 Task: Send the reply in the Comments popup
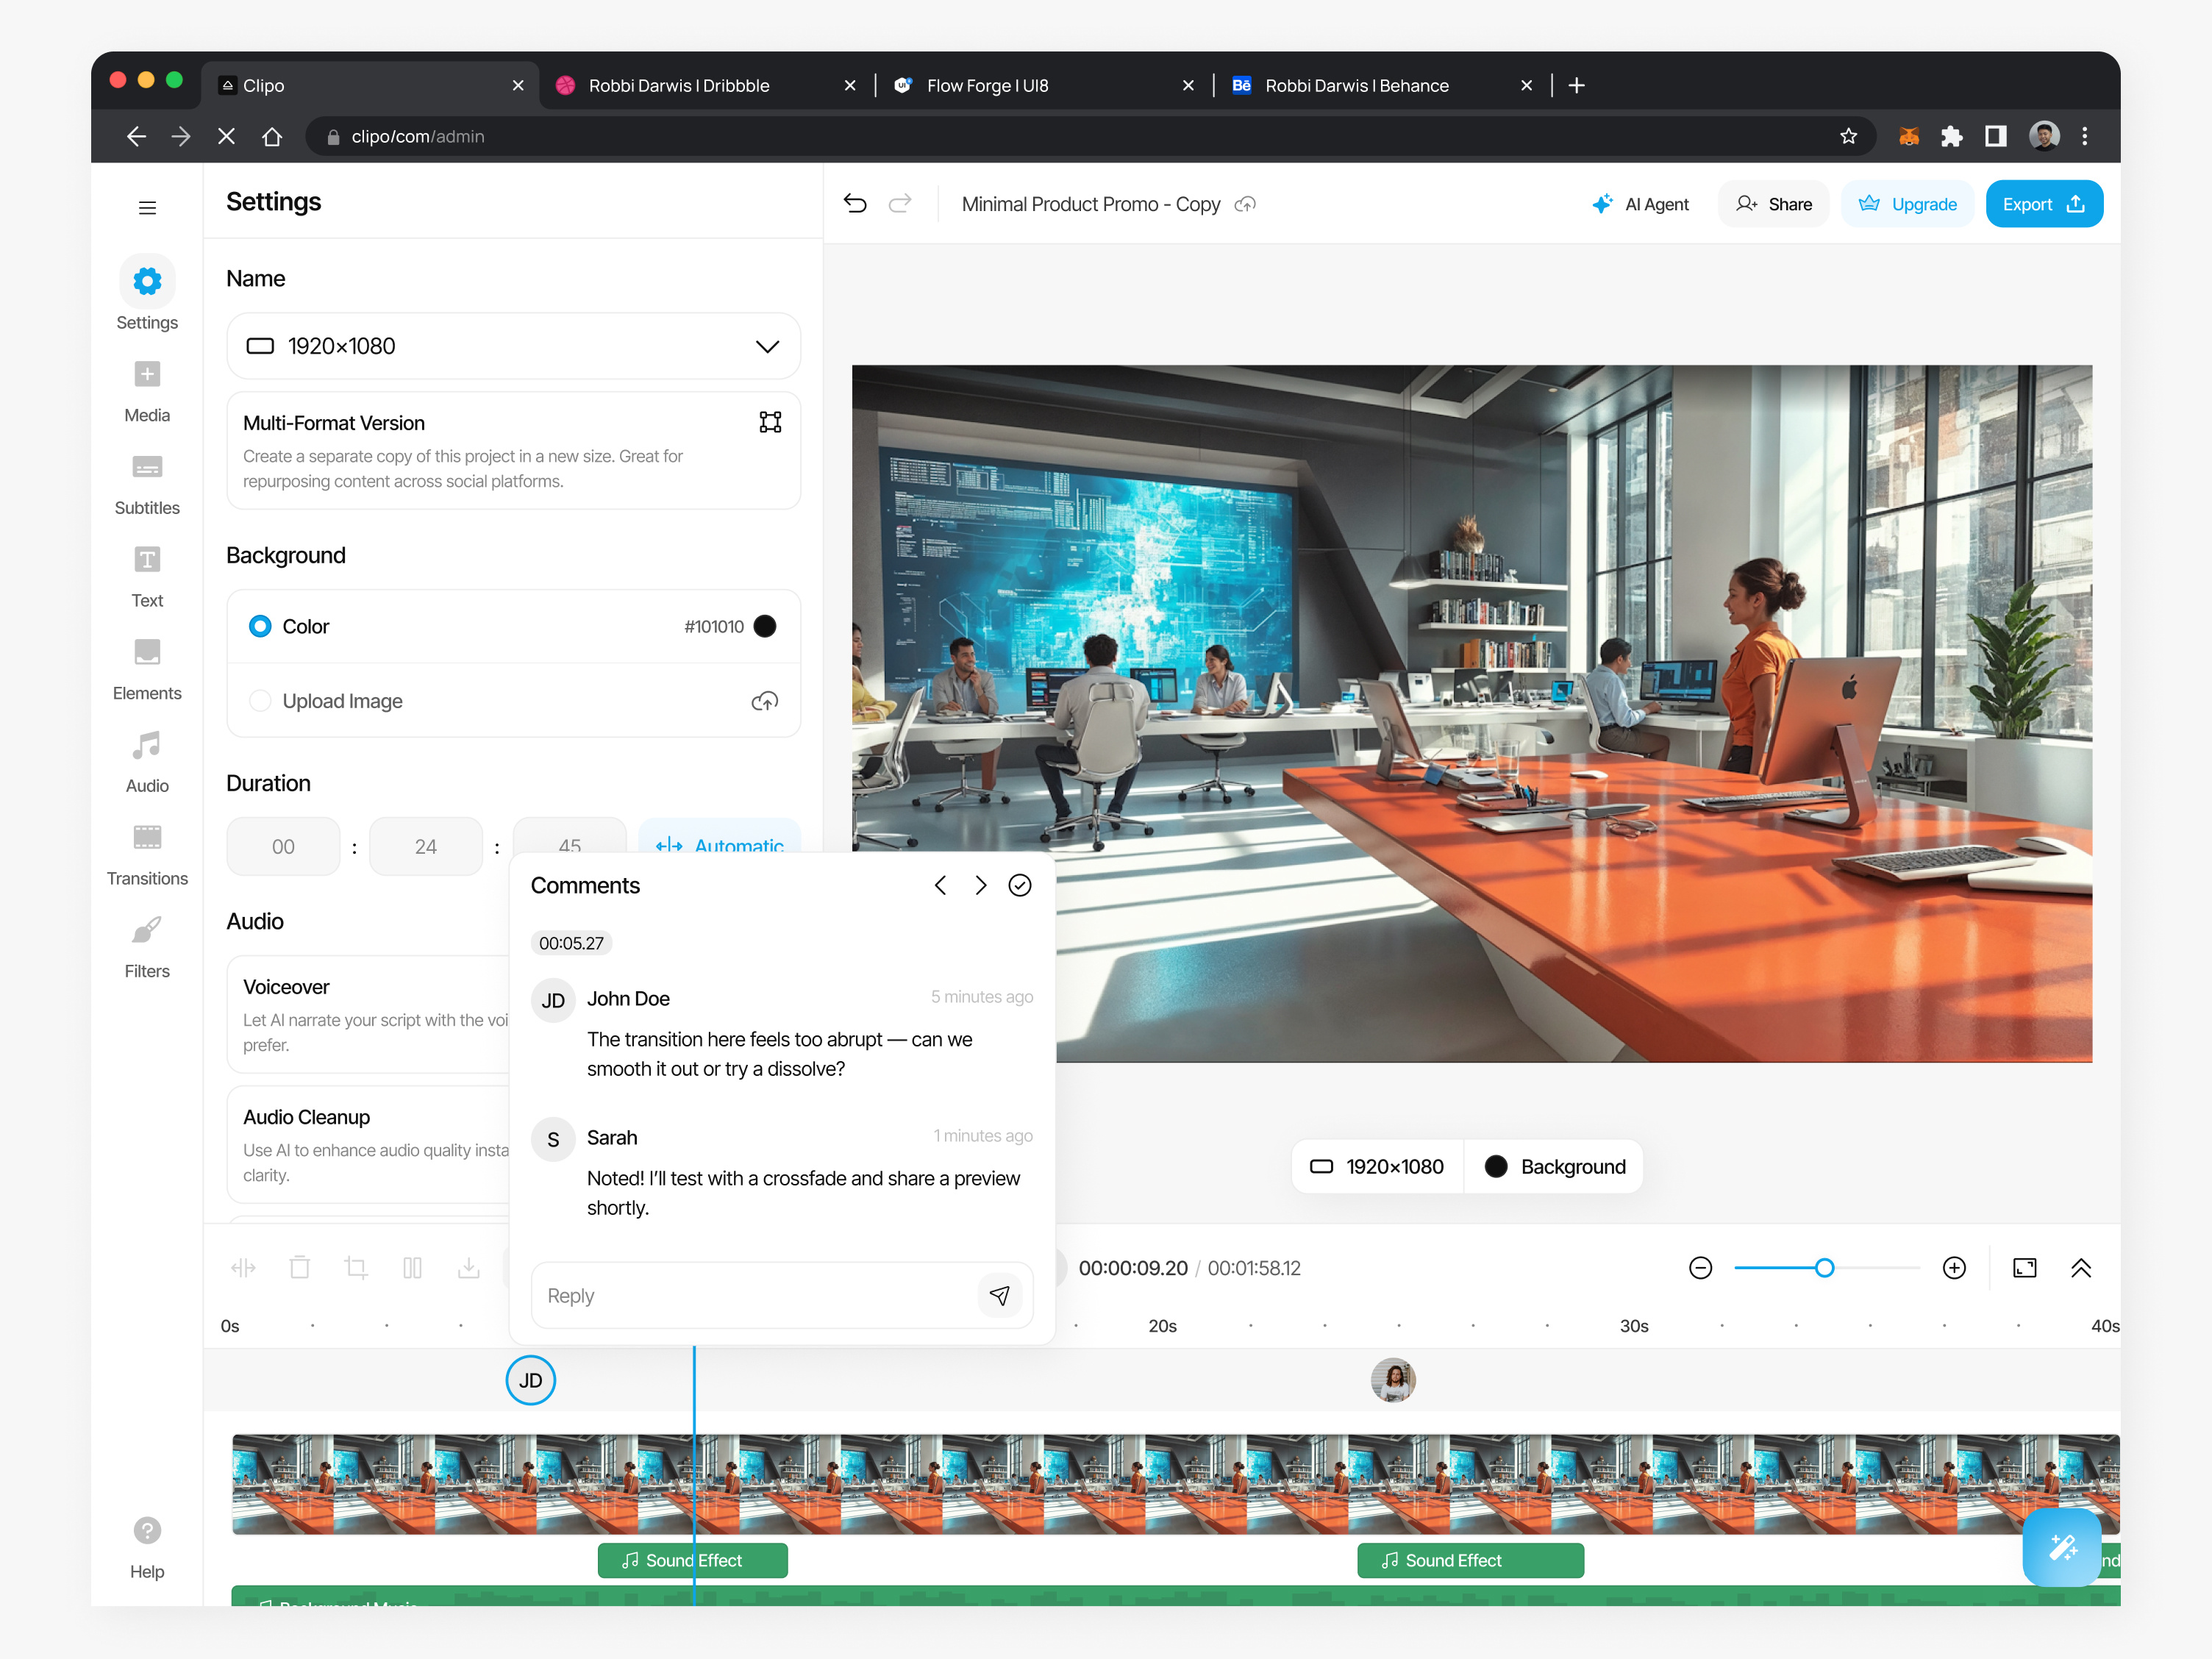tap(1000, 1295)
